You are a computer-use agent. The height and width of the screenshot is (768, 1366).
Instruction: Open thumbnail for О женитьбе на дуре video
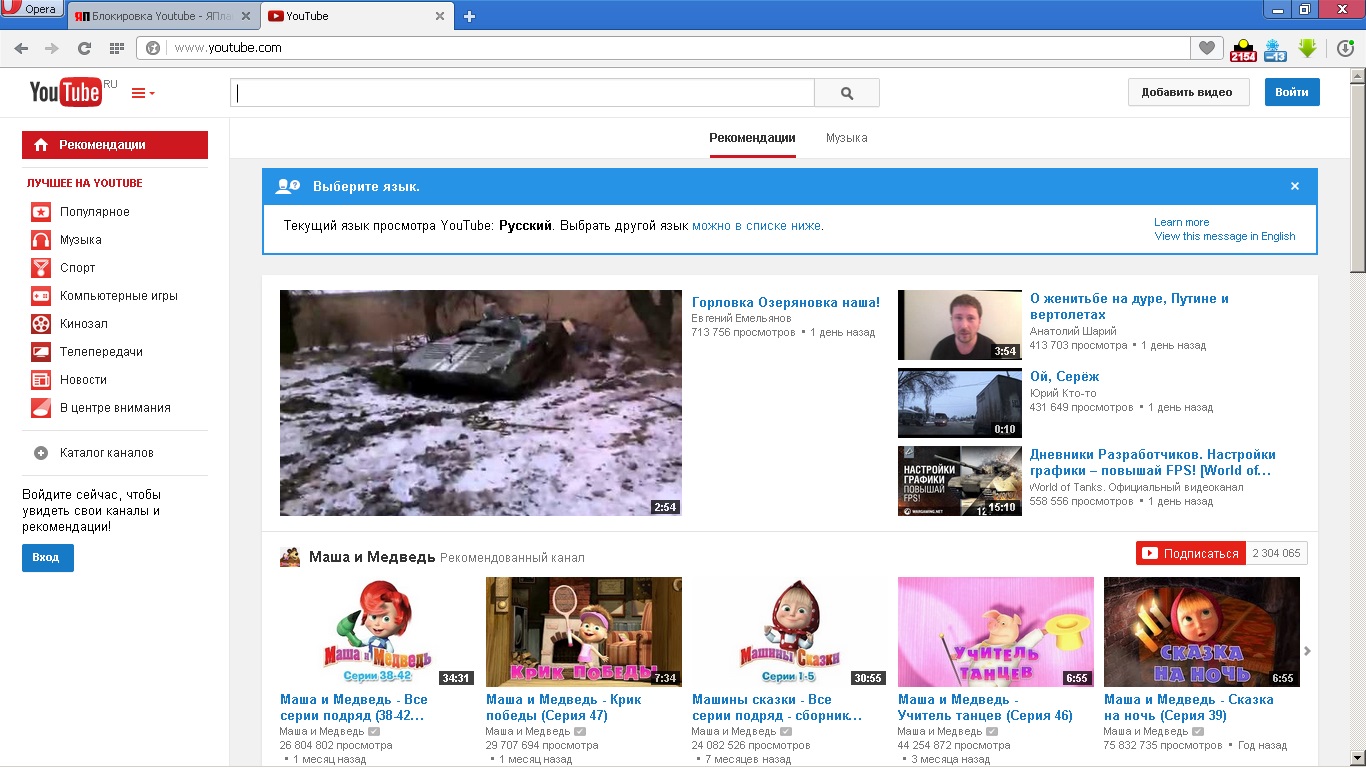point(960,325)
